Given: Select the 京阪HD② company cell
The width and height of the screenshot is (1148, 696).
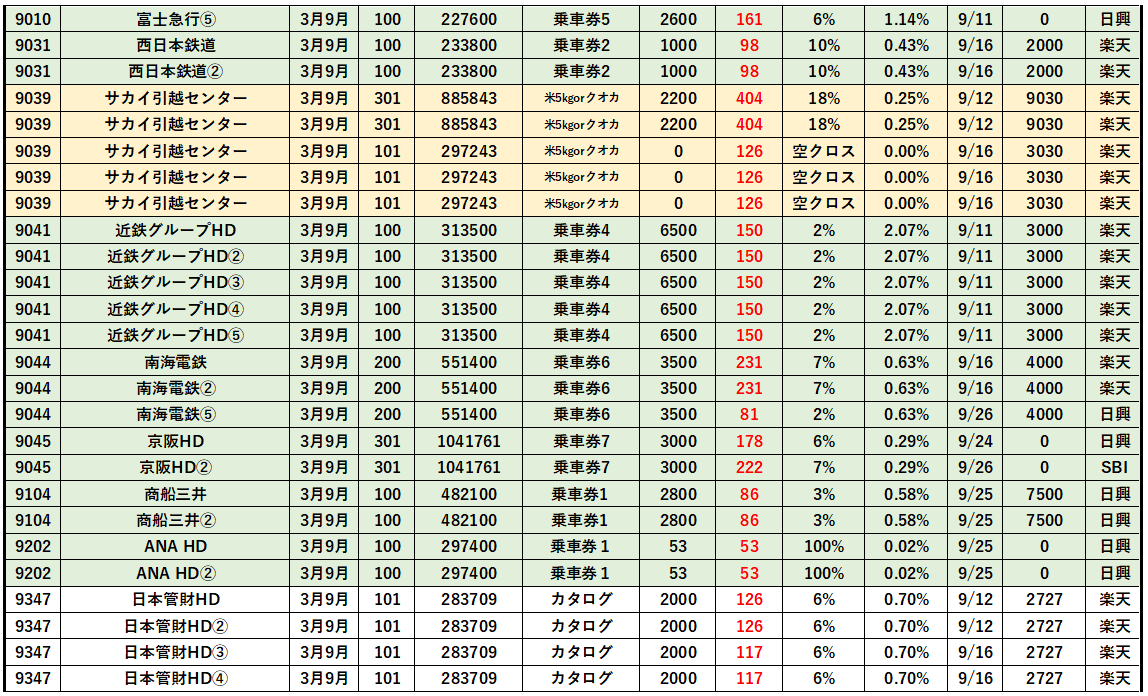Looking at the screenshot, I should pyautogui.click(x=176, y=468).
